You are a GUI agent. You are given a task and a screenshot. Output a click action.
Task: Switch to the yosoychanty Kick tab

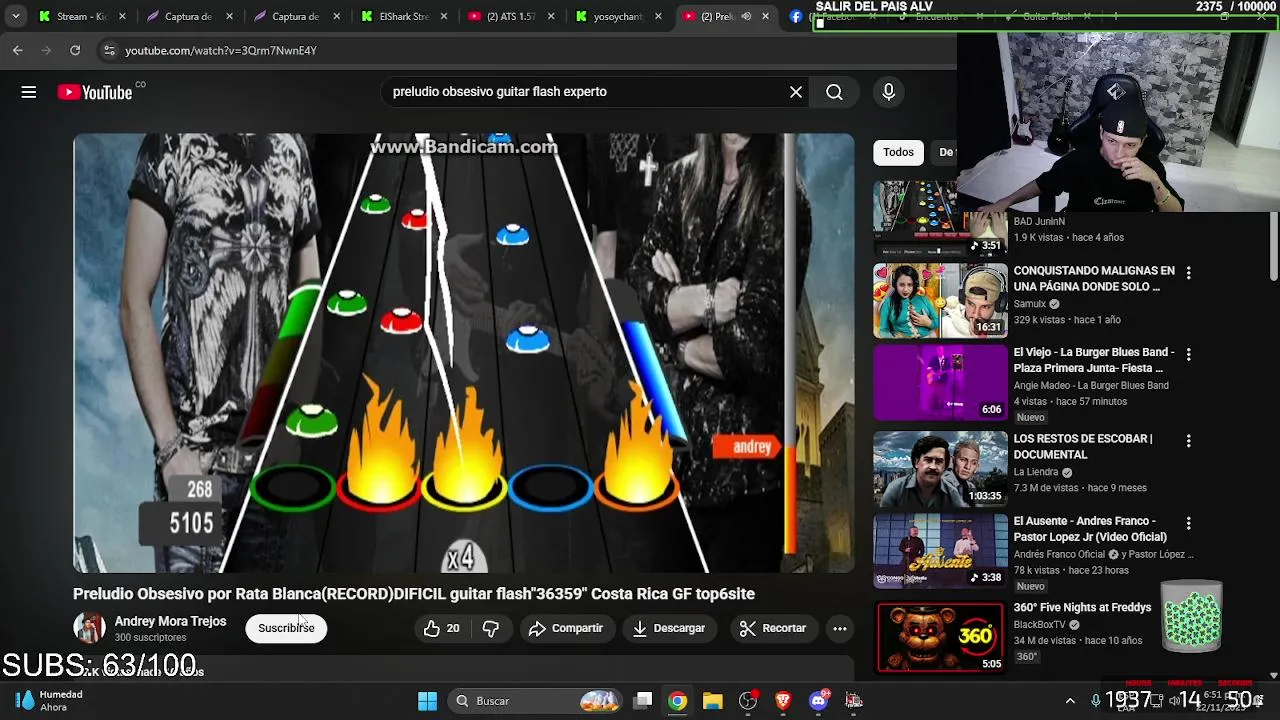point(619,16)
